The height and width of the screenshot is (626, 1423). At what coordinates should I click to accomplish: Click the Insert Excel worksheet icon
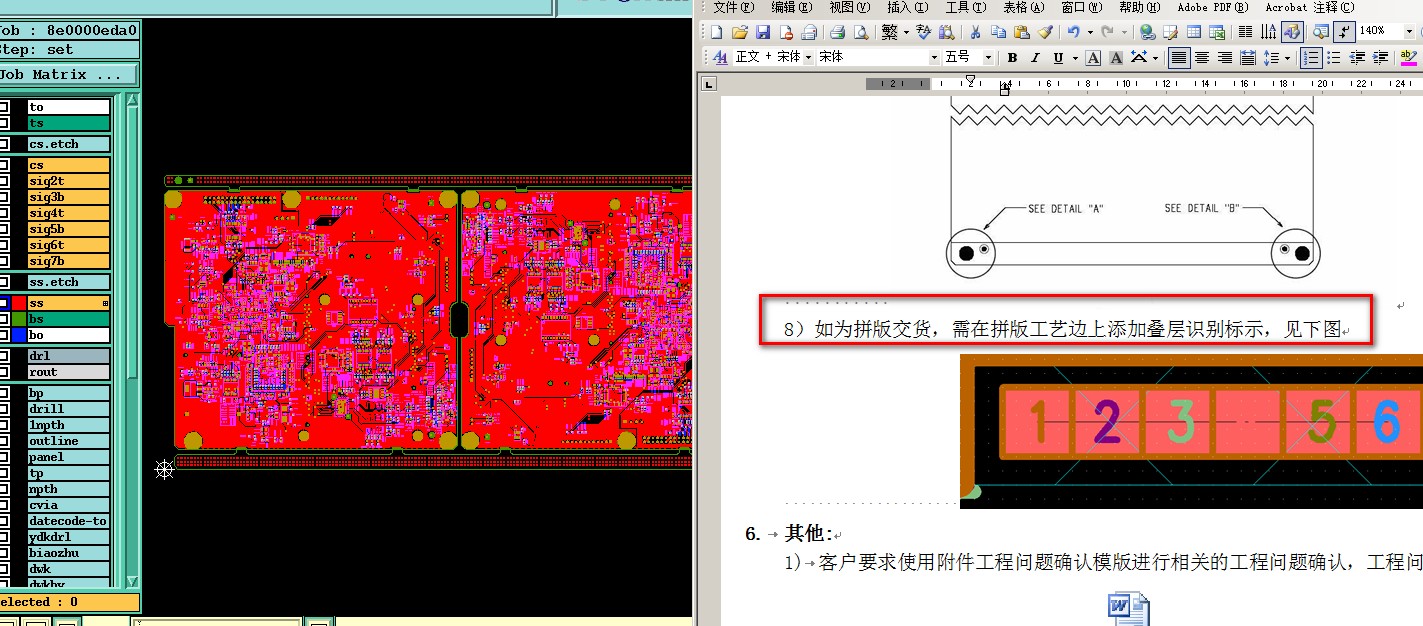pyautogui.click(x=1217, y=32)
